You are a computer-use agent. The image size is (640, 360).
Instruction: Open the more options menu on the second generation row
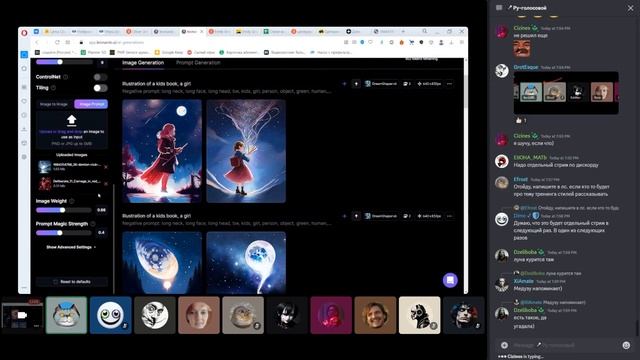(449, 216)
